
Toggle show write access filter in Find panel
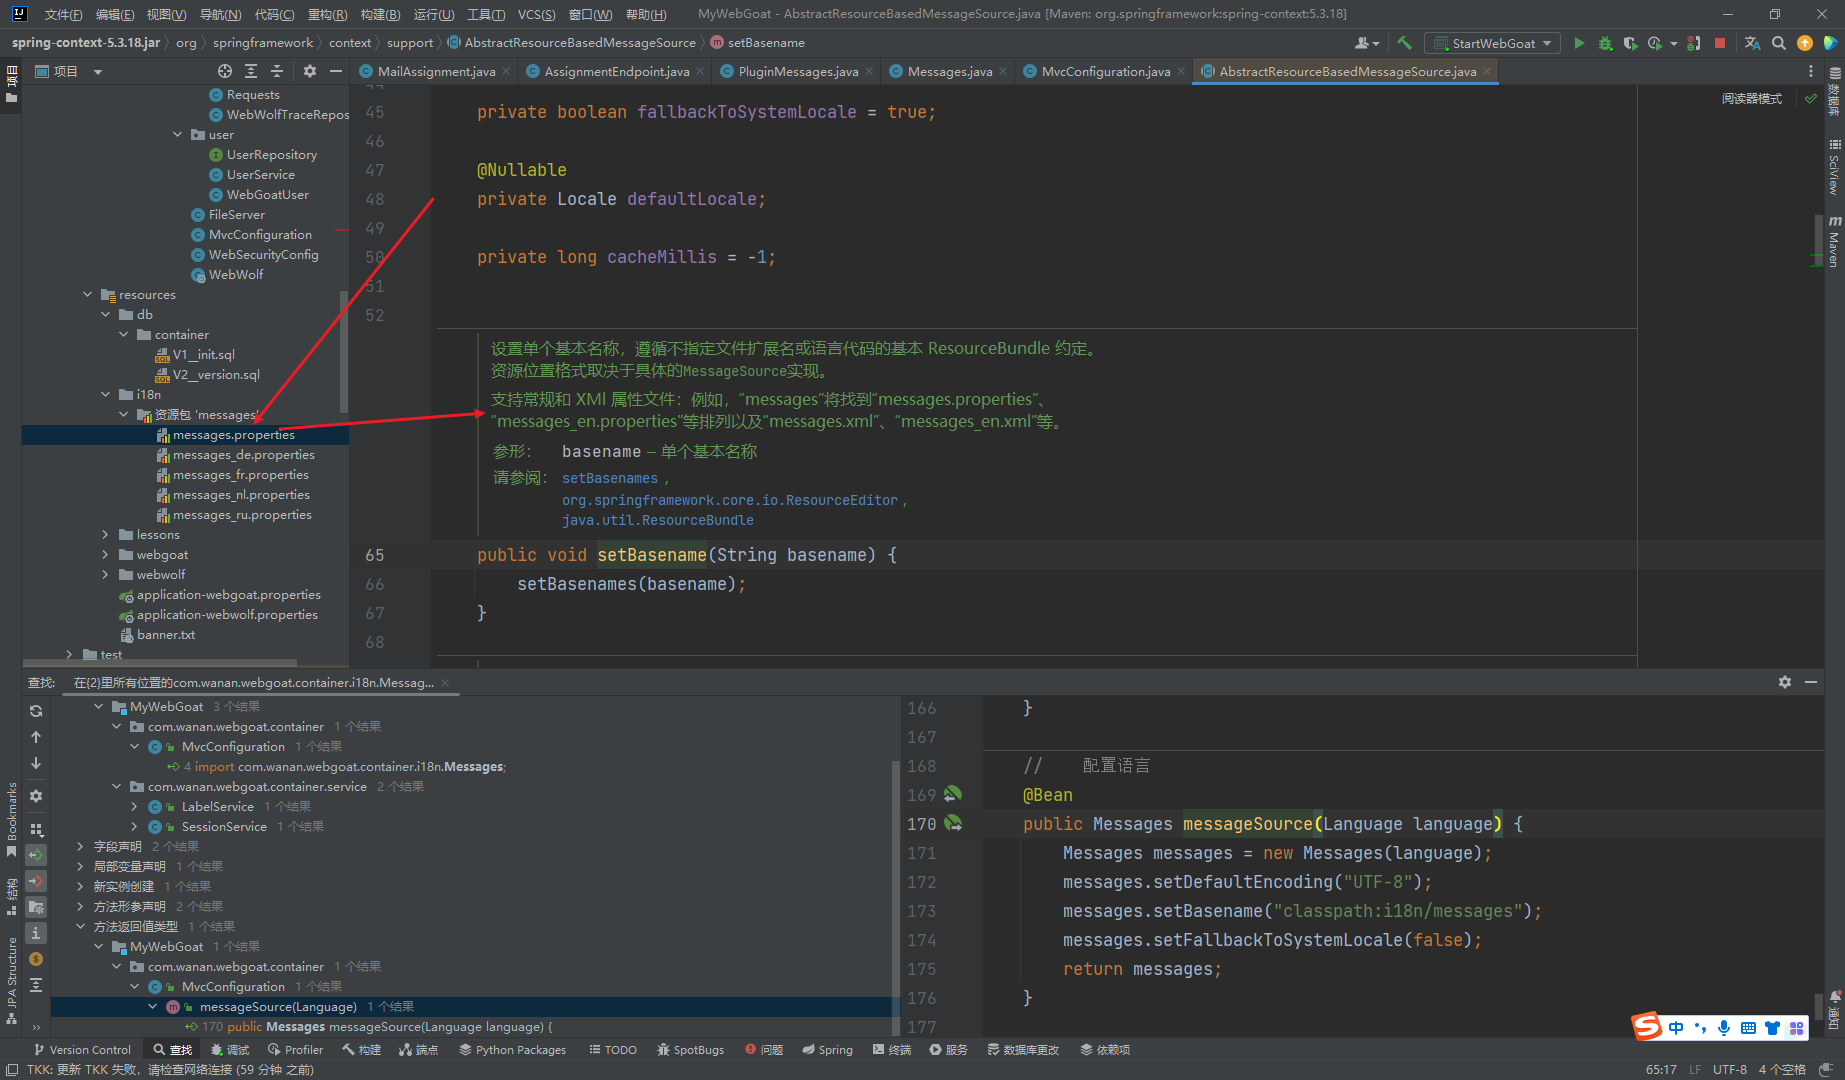36,881
